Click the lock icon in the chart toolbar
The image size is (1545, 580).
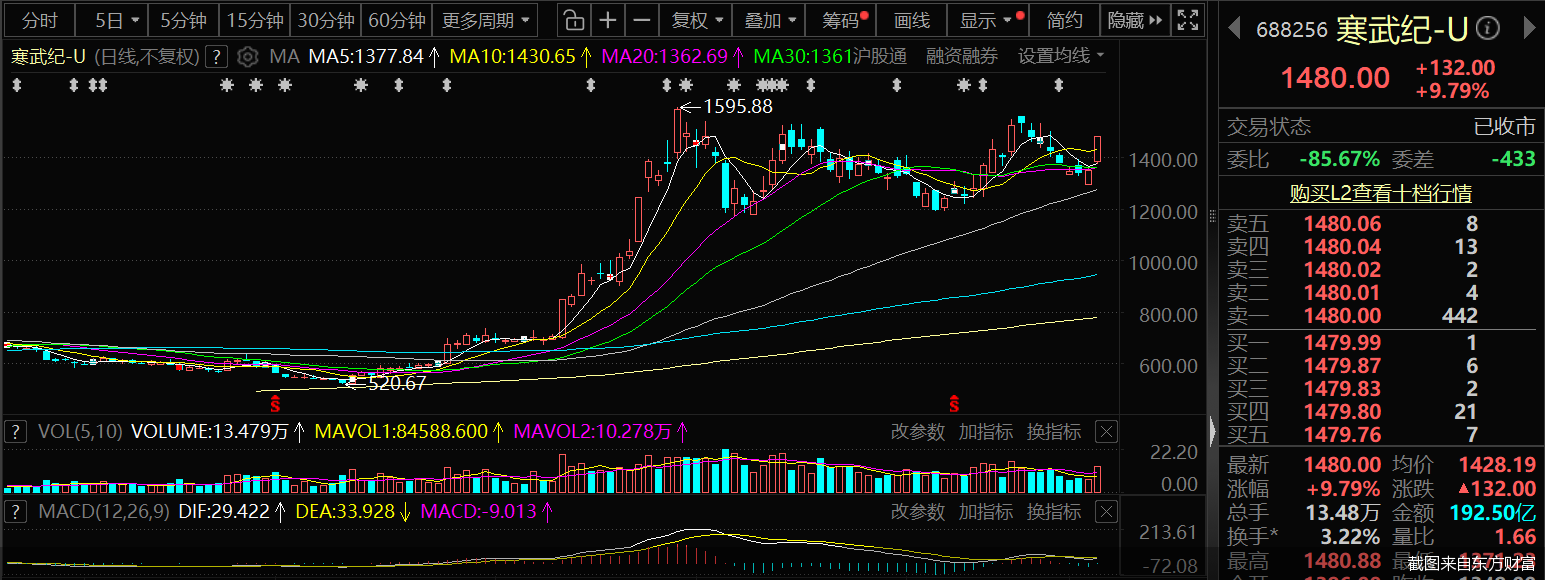click(571, 20)
